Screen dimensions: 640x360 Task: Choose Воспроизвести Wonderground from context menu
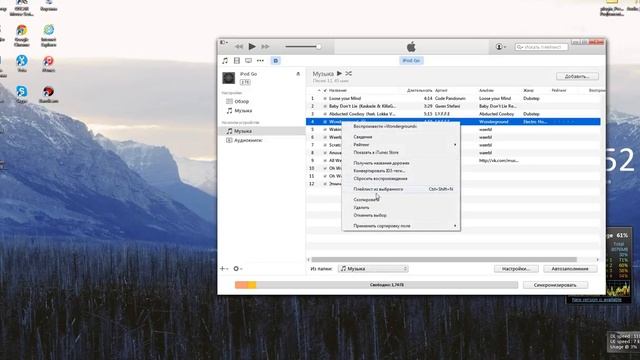[x=385, y=127]
